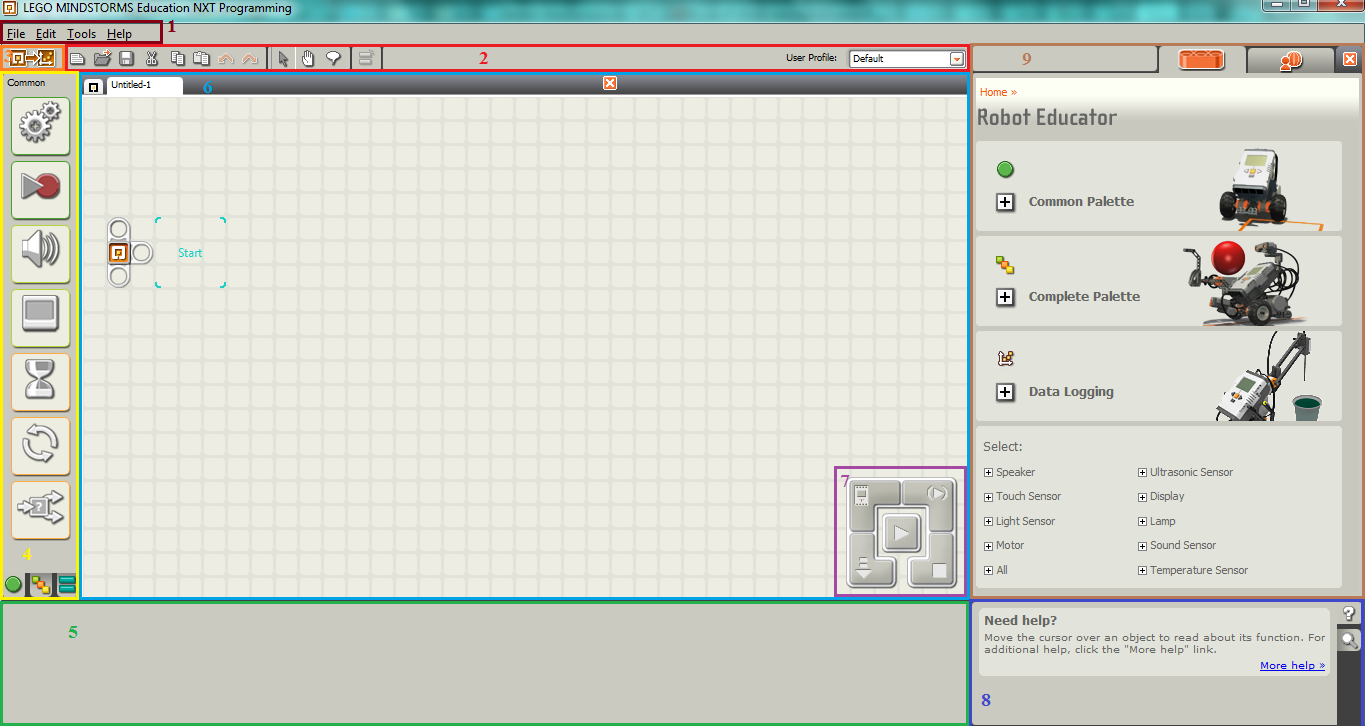The height and width of the screenshot is (726, 1365).
Task: Expand the Ultrasonic Sensor selection
Action: [1143, 473]
